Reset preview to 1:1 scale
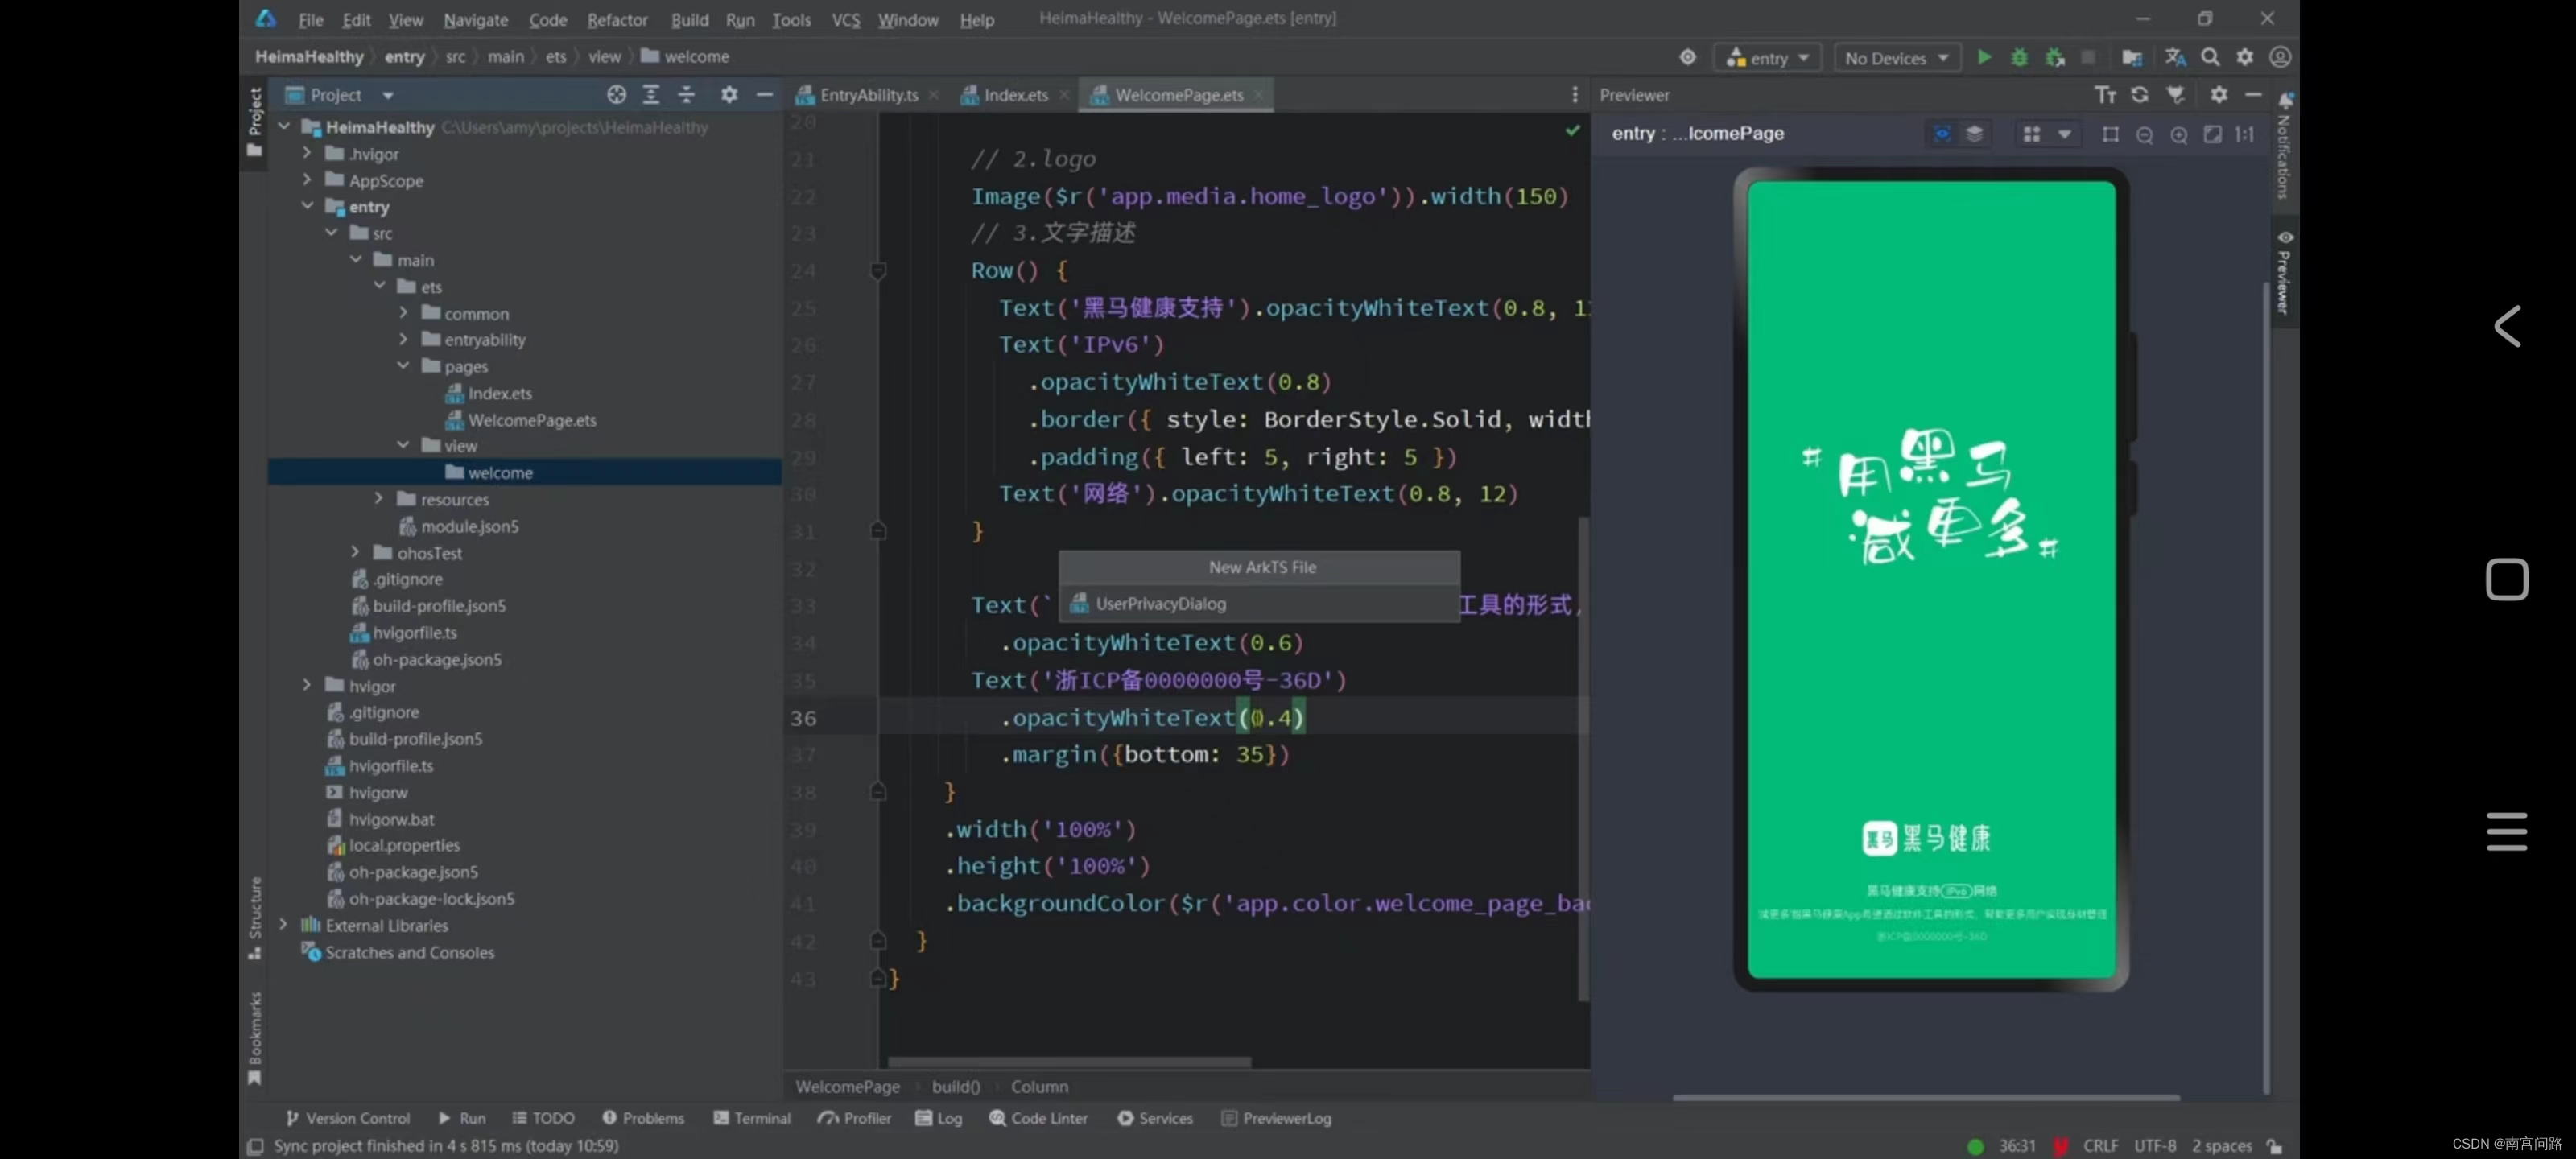Image resolution: width=2576 pixels, height=1159 pixels. (2245, 134)
